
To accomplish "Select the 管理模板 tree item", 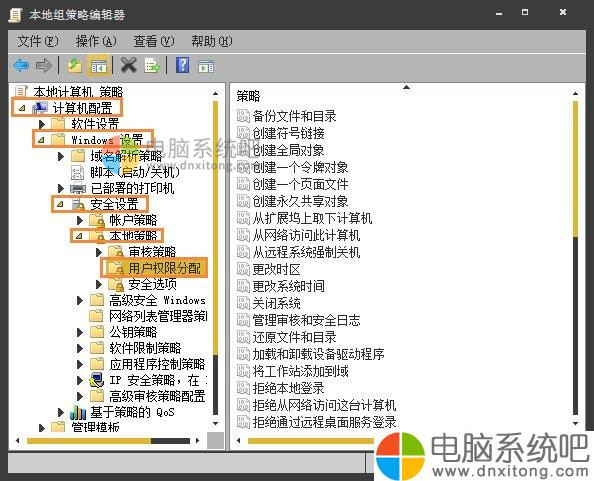I will click(95, 427).
